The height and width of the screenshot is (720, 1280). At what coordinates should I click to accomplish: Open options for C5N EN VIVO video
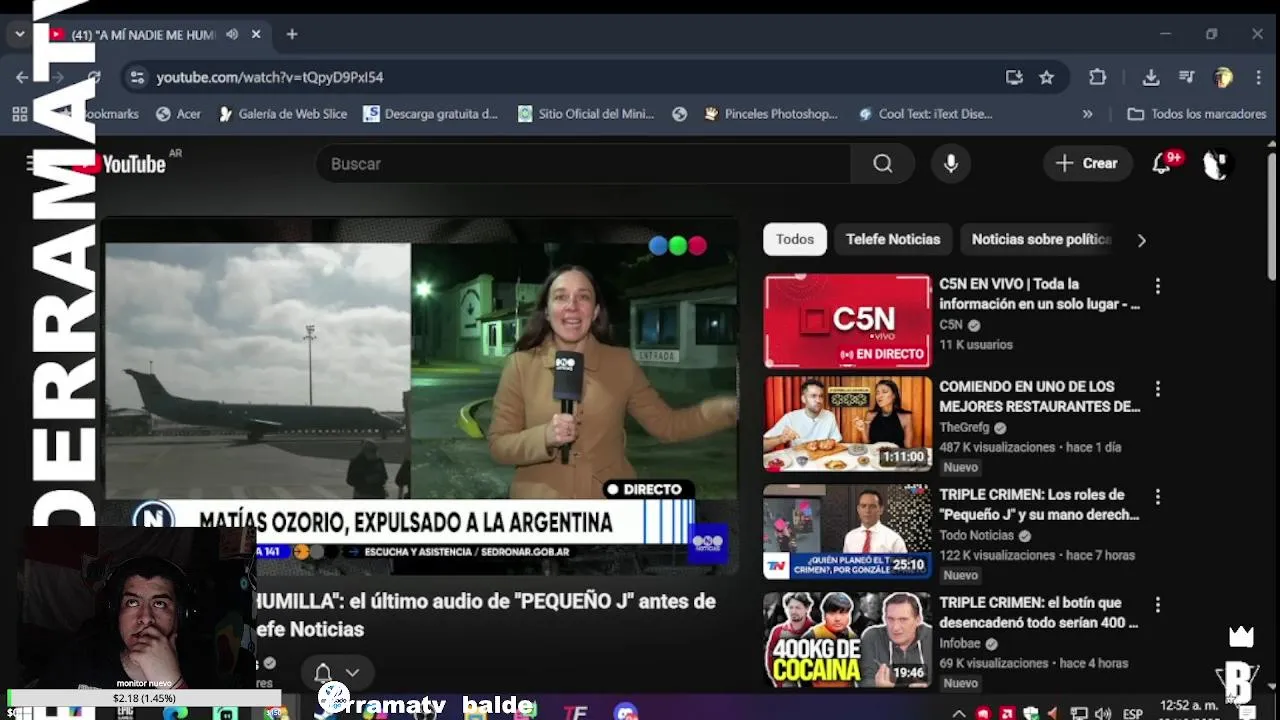pyautogui.click(x=1157, y=286)
